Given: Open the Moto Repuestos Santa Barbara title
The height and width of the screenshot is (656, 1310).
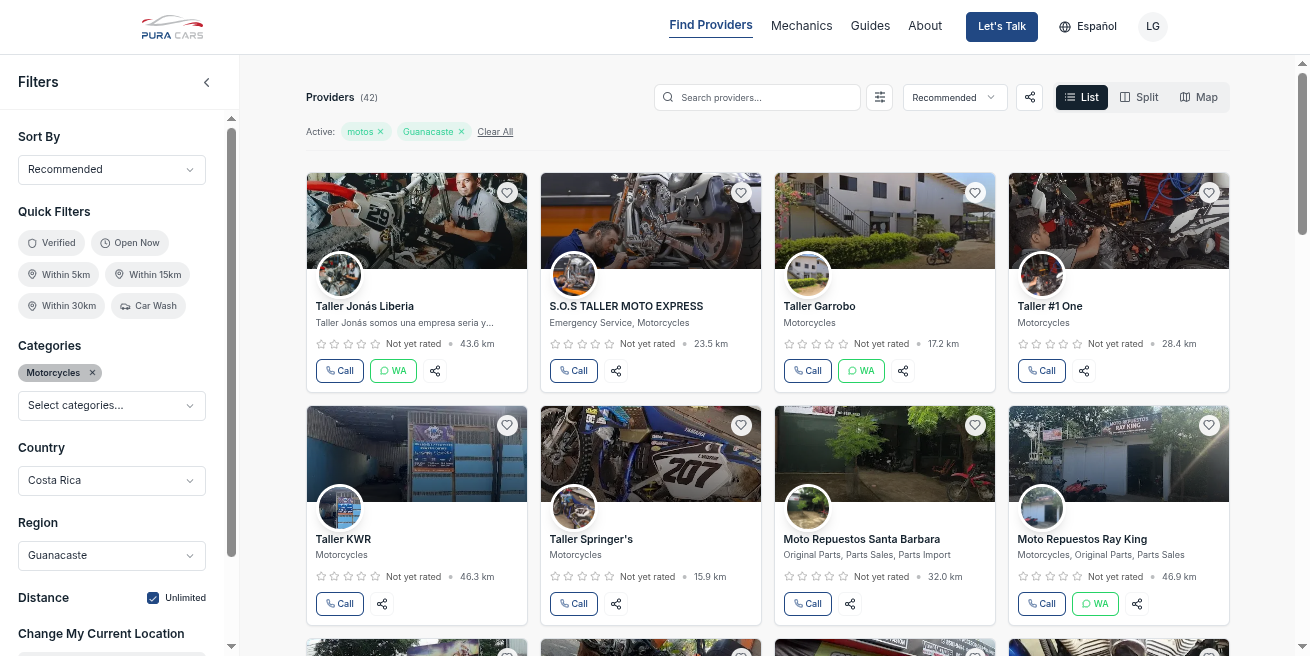Looking at the screenshot, I should click(862, 539).
